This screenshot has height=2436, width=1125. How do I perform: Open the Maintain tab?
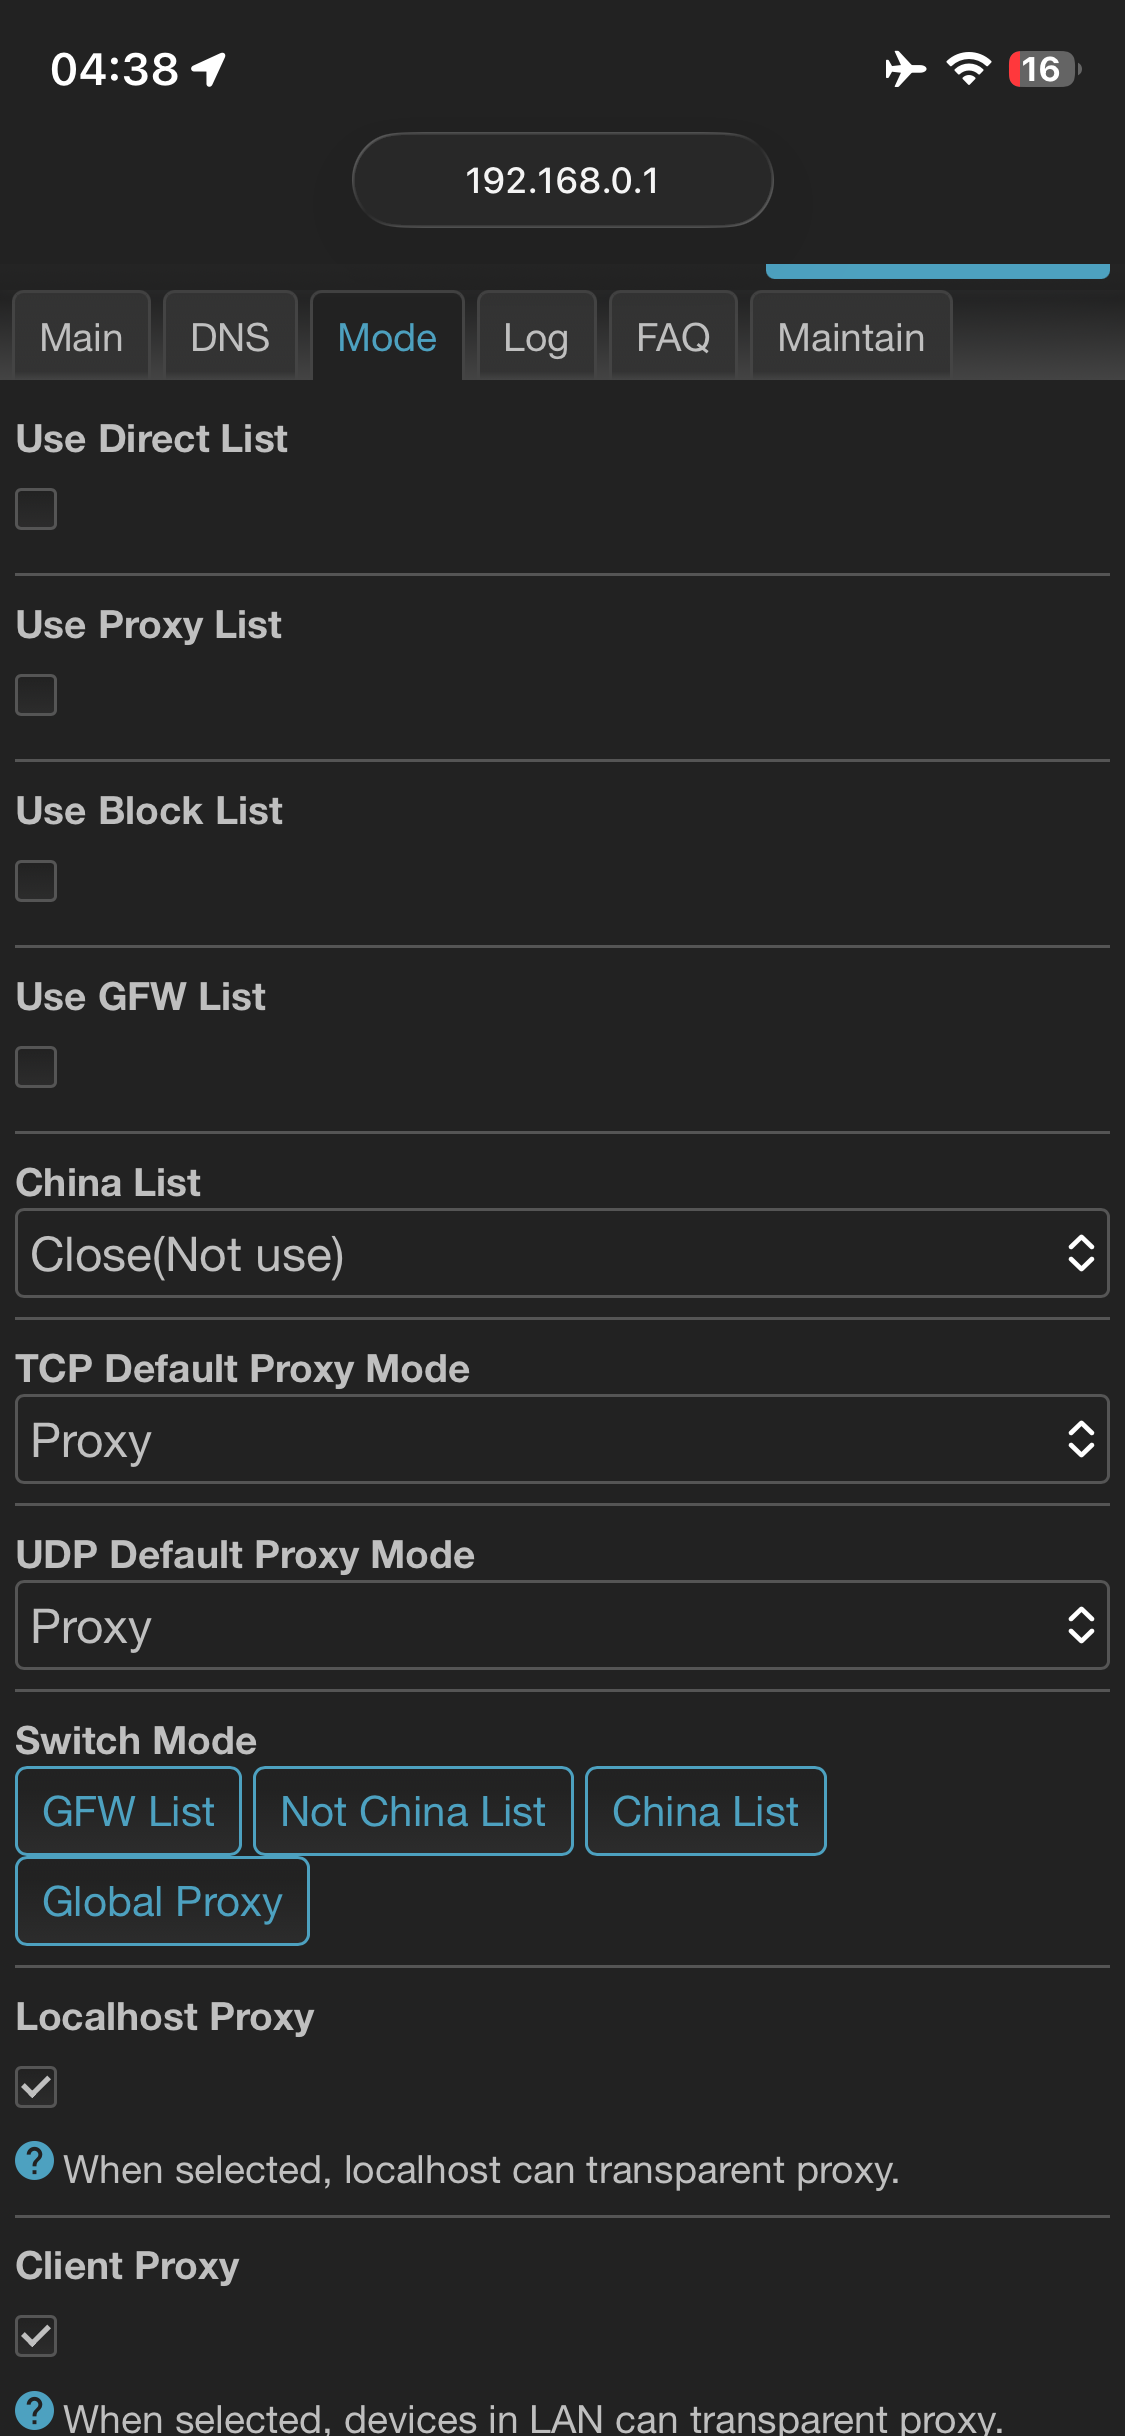(x=851, y=337)
